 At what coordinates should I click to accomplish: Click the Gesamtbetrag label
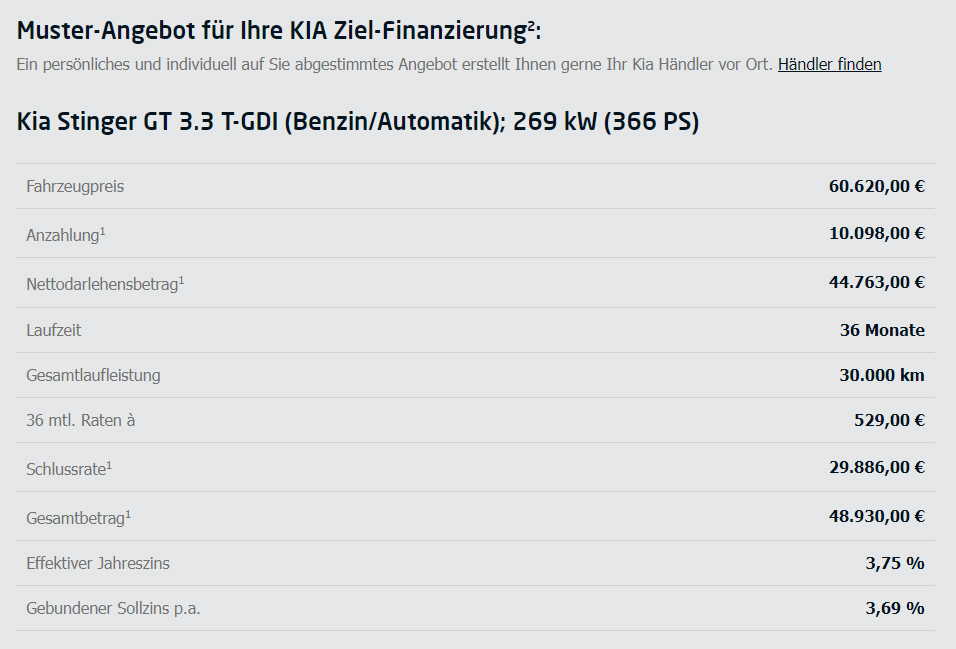(x=78, y=518)
